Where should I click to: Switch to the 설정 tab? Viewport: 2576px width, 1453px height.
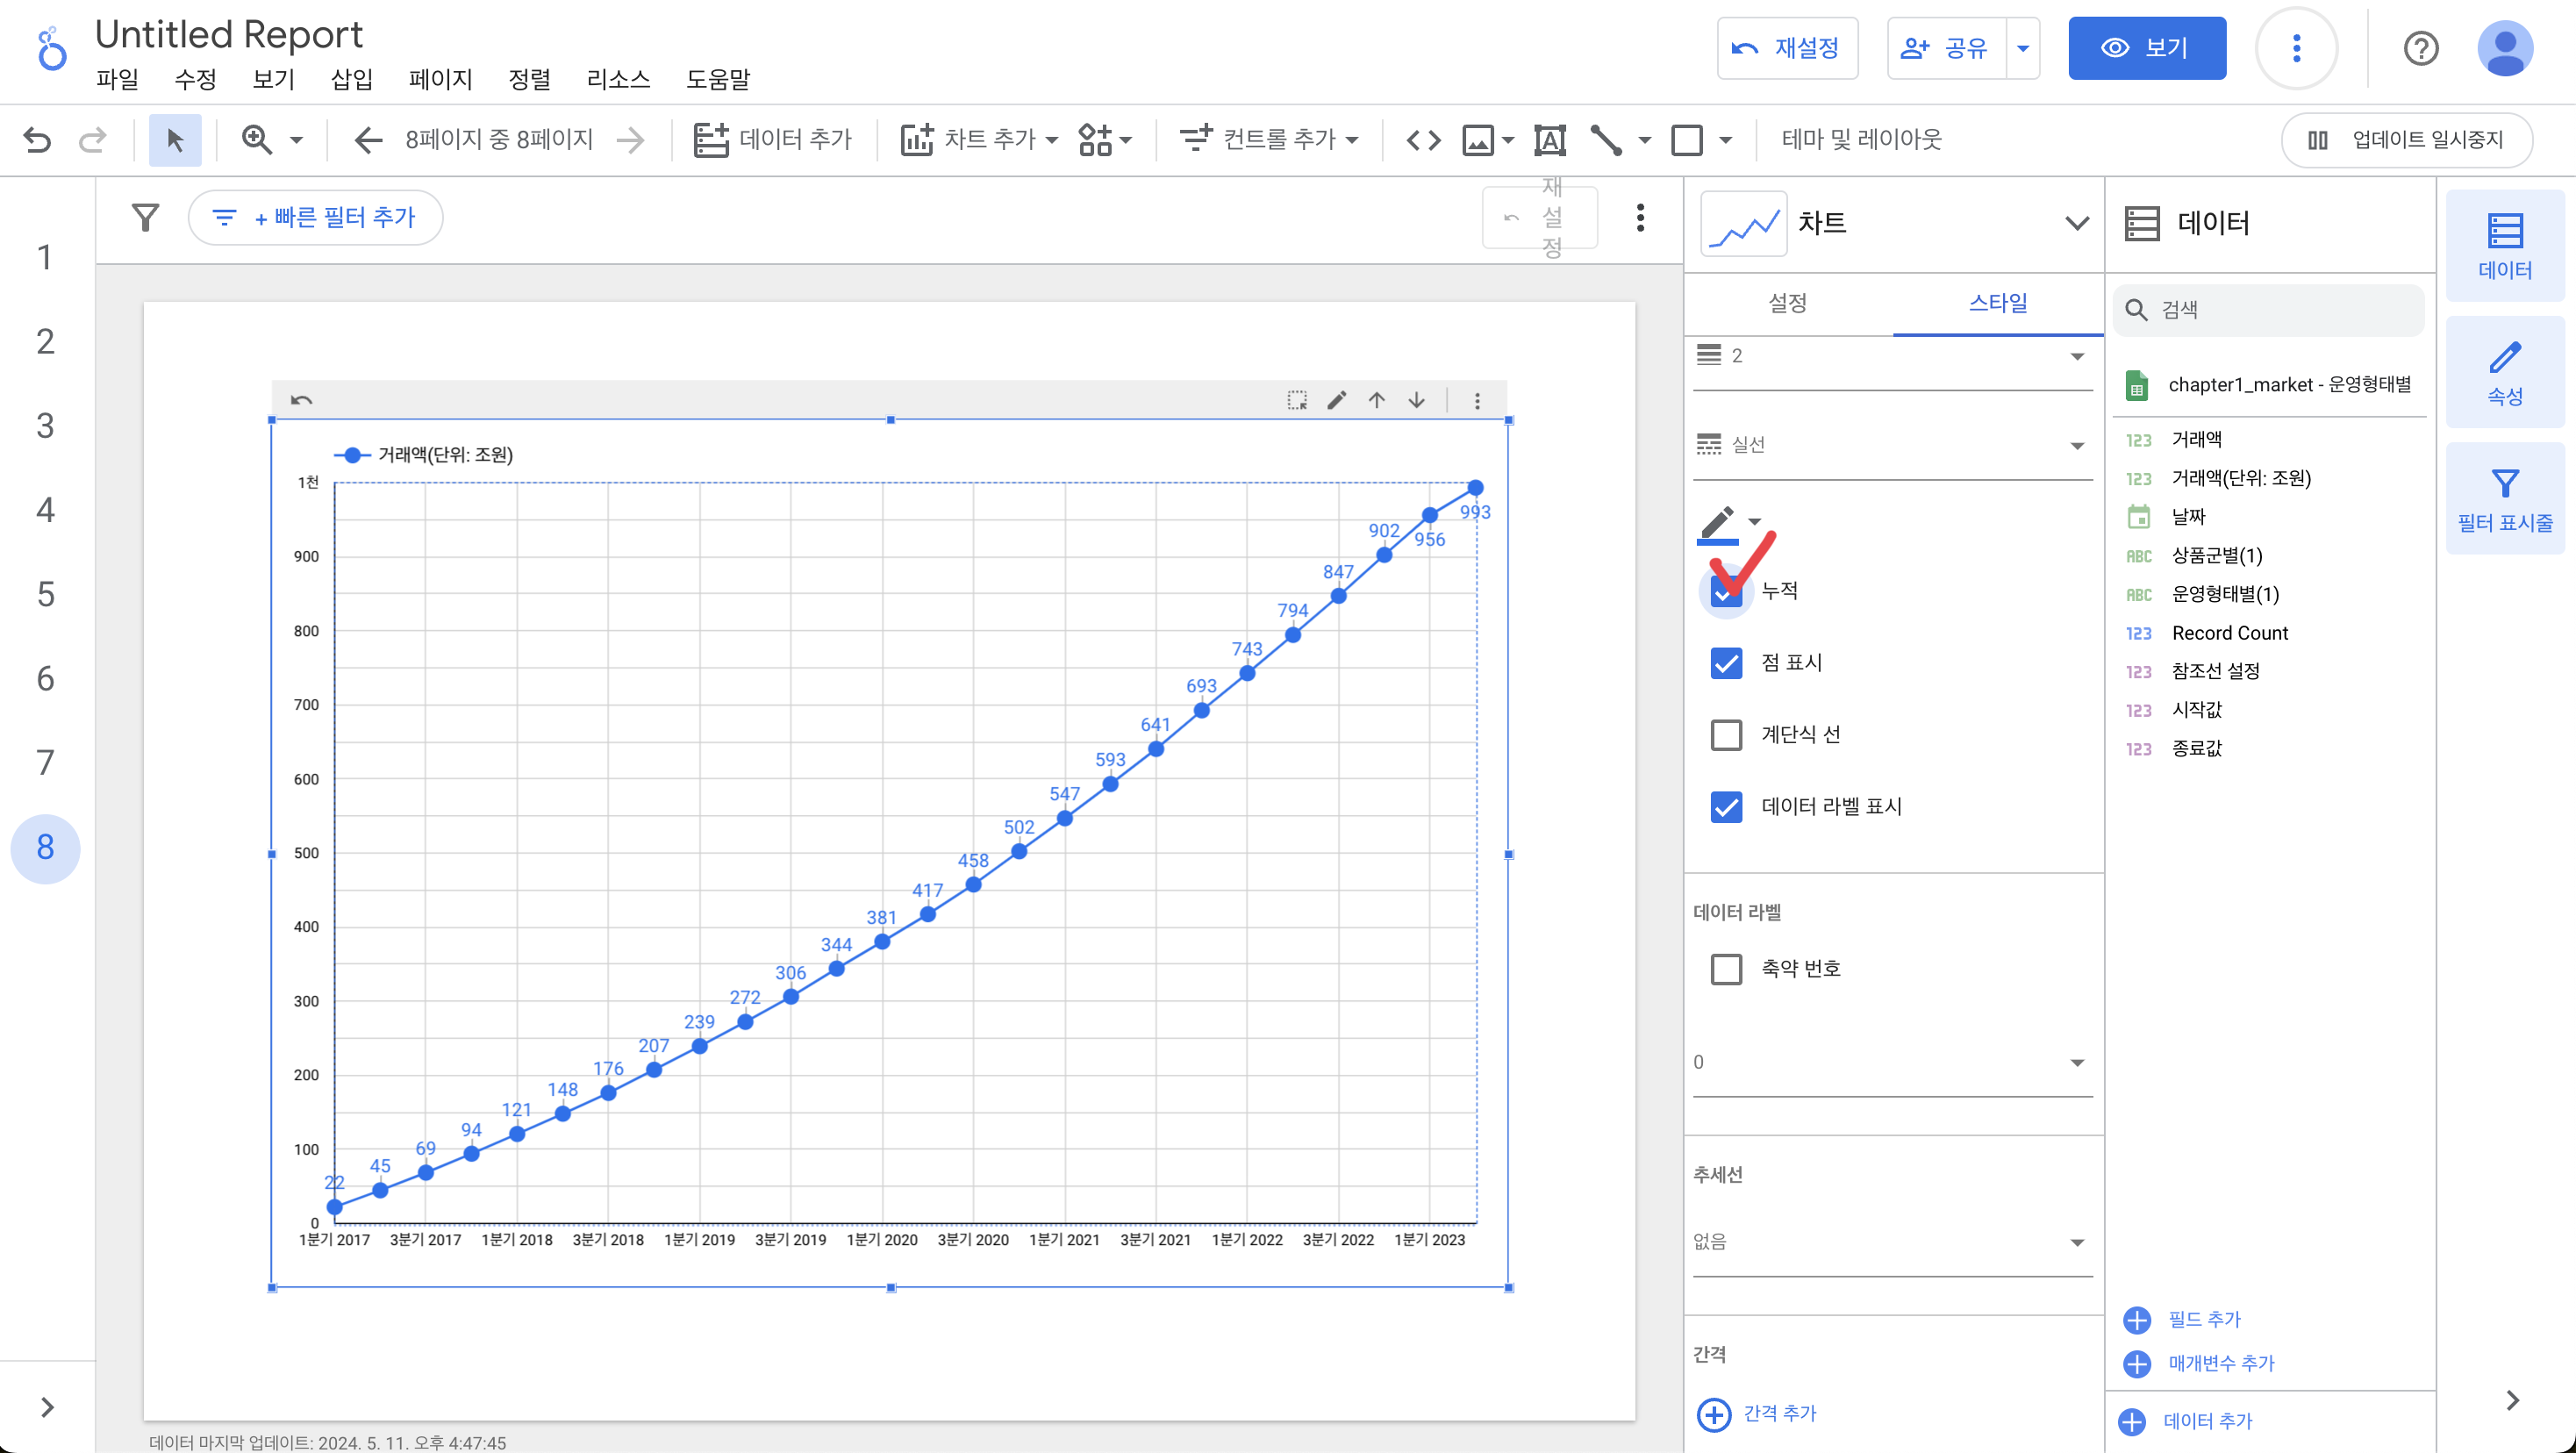tap(1787, 303)
